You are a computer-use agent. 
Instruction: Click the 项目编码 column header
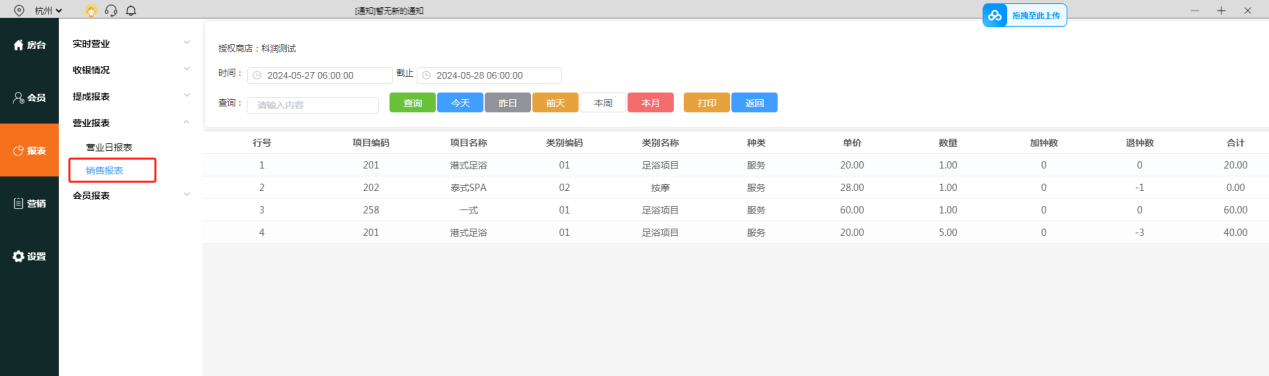tap(371, 143)
